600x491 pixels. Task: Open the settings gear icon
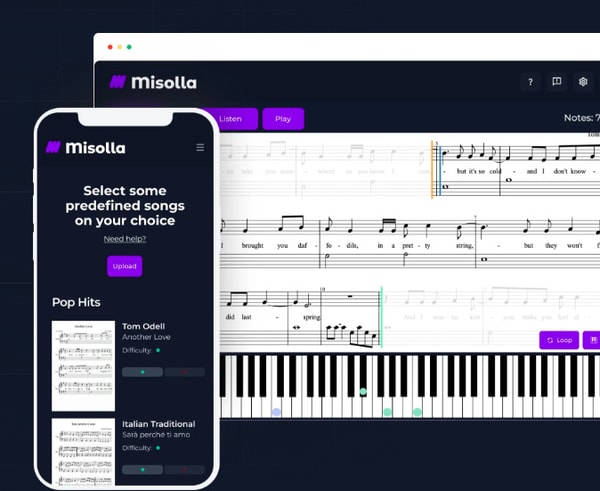tap(583, 82)
